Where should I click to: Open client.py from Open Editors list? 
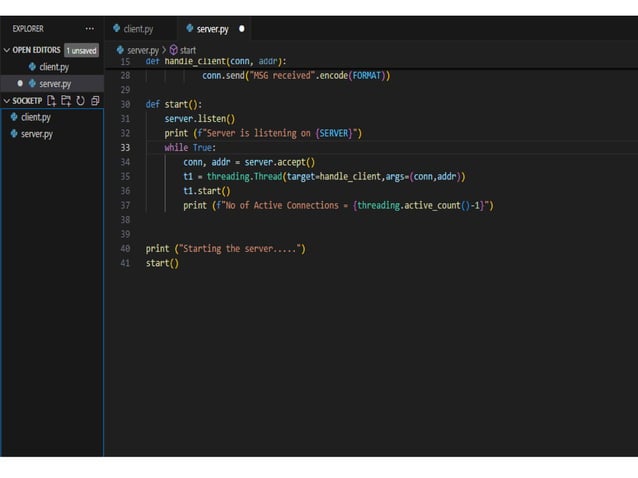[x=52, y=67]
